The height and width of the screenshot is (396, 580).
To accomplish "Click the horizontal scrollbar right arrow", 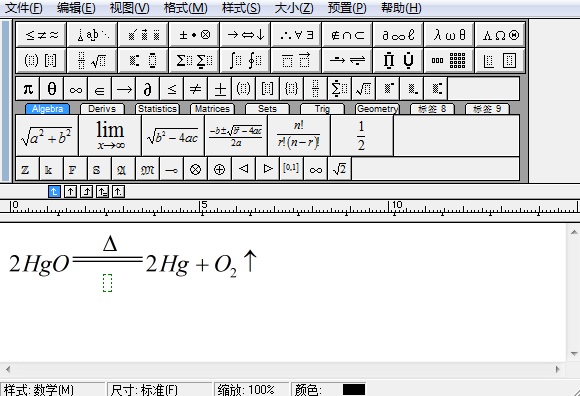I will pos(558,369).
